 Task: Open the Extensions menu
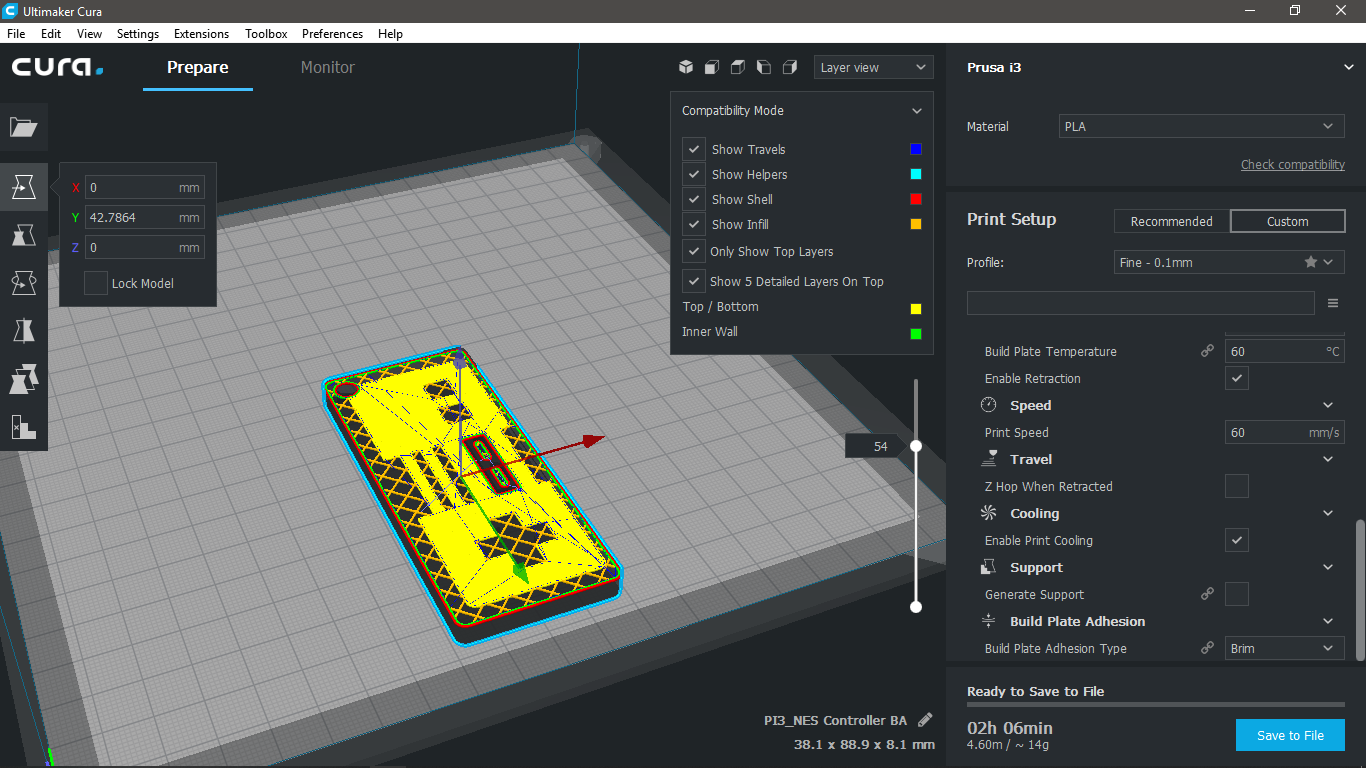click(201, 33)
